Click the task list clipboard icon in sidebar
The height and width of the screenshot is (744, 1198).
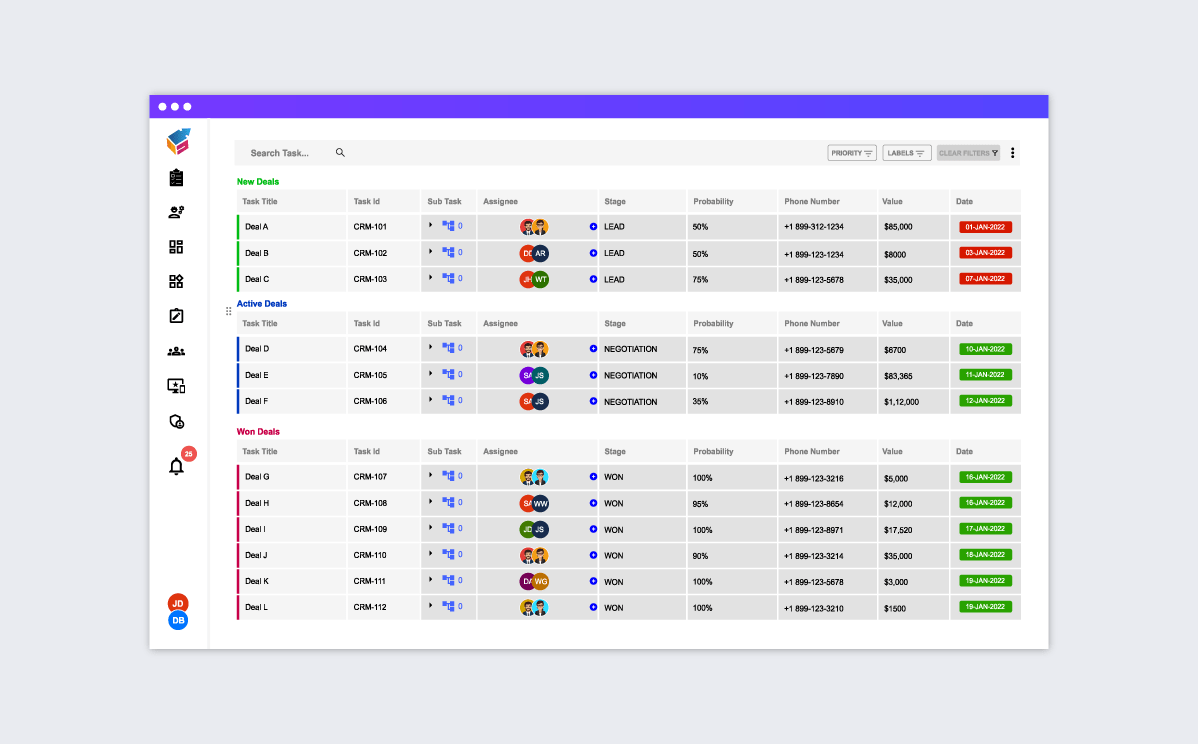click(x=176, y=178)
